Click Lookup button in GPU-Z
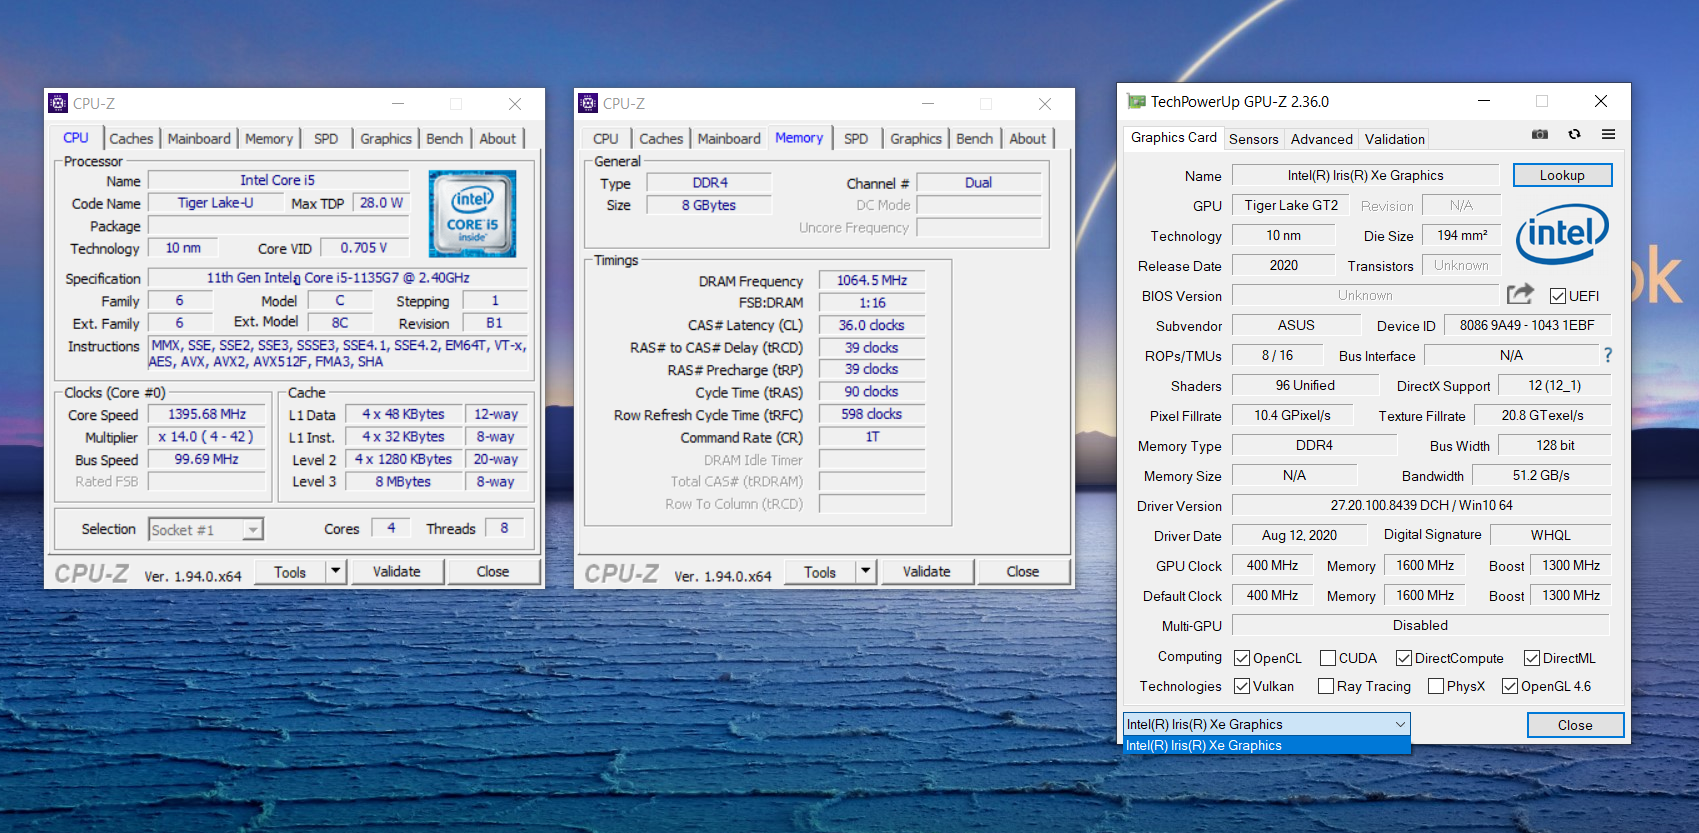The width and height of the screenshot is (1699, 833). 1562,175
